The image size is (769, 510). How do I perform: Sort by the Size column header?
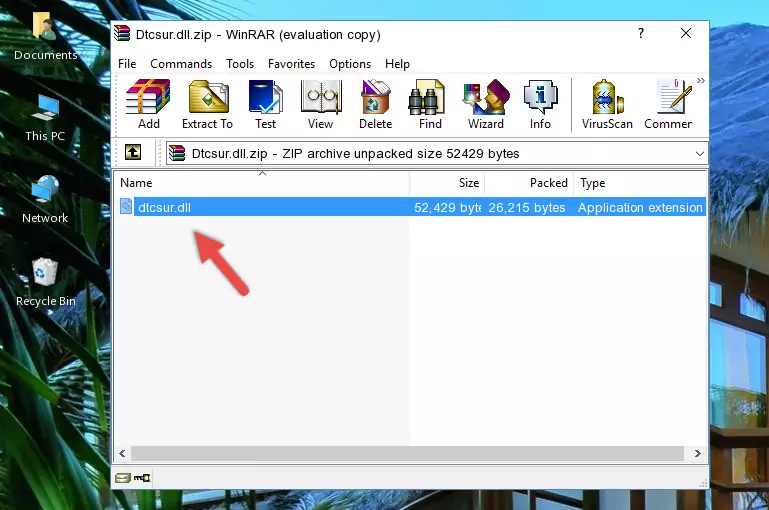pos(447,183)
